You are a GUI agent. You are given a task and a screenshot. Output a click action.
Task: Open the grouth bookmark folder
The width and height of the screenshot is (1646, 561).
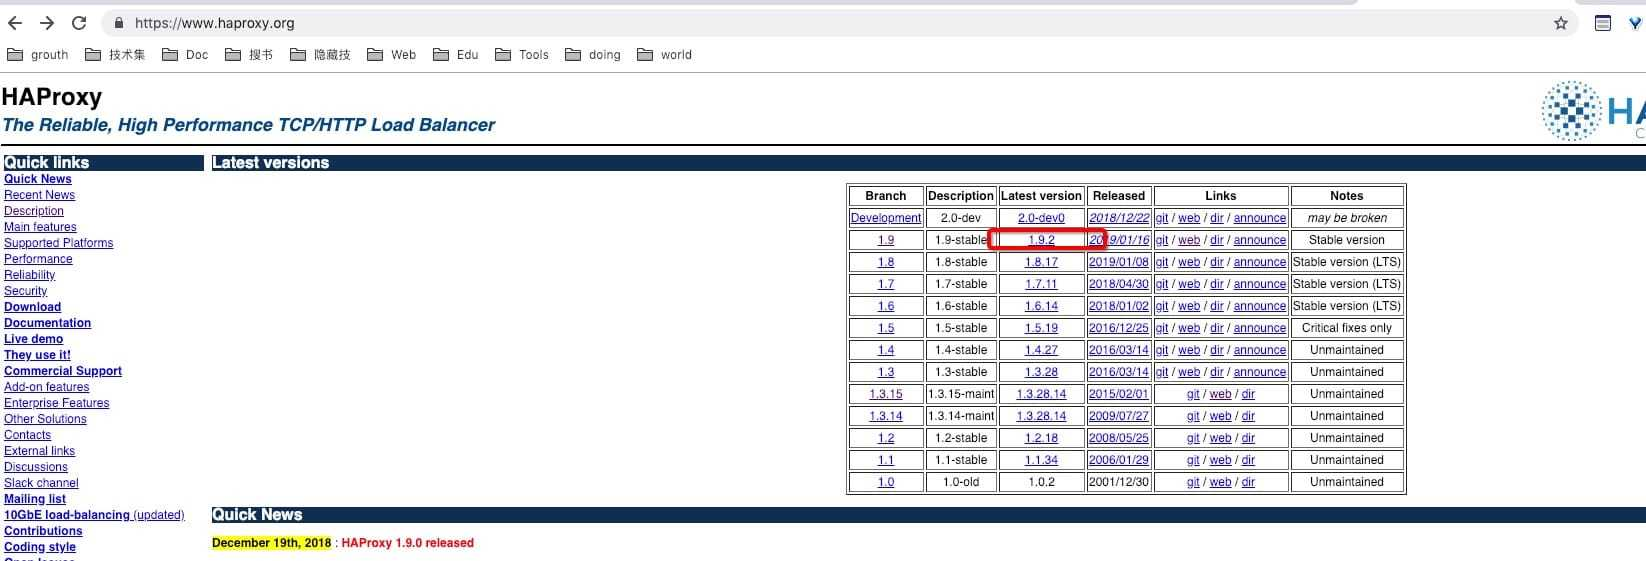point(38,55)
